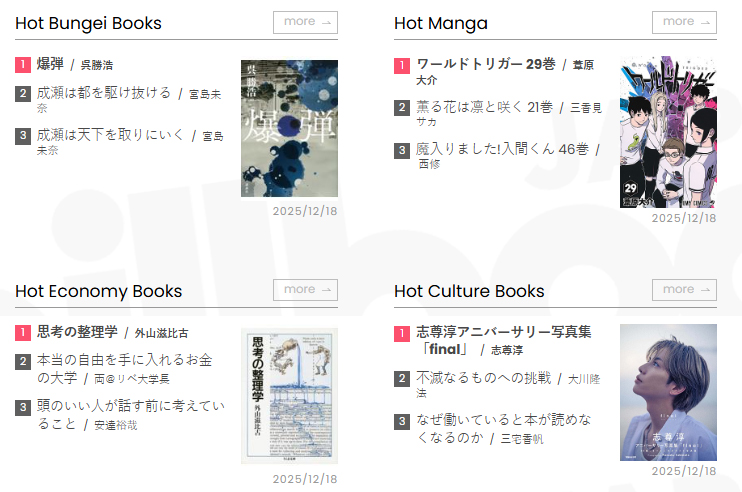Click the 思考の整理学 book cover
The width and height of the screenshot is (742, 492).
click(x=289, y=396)
